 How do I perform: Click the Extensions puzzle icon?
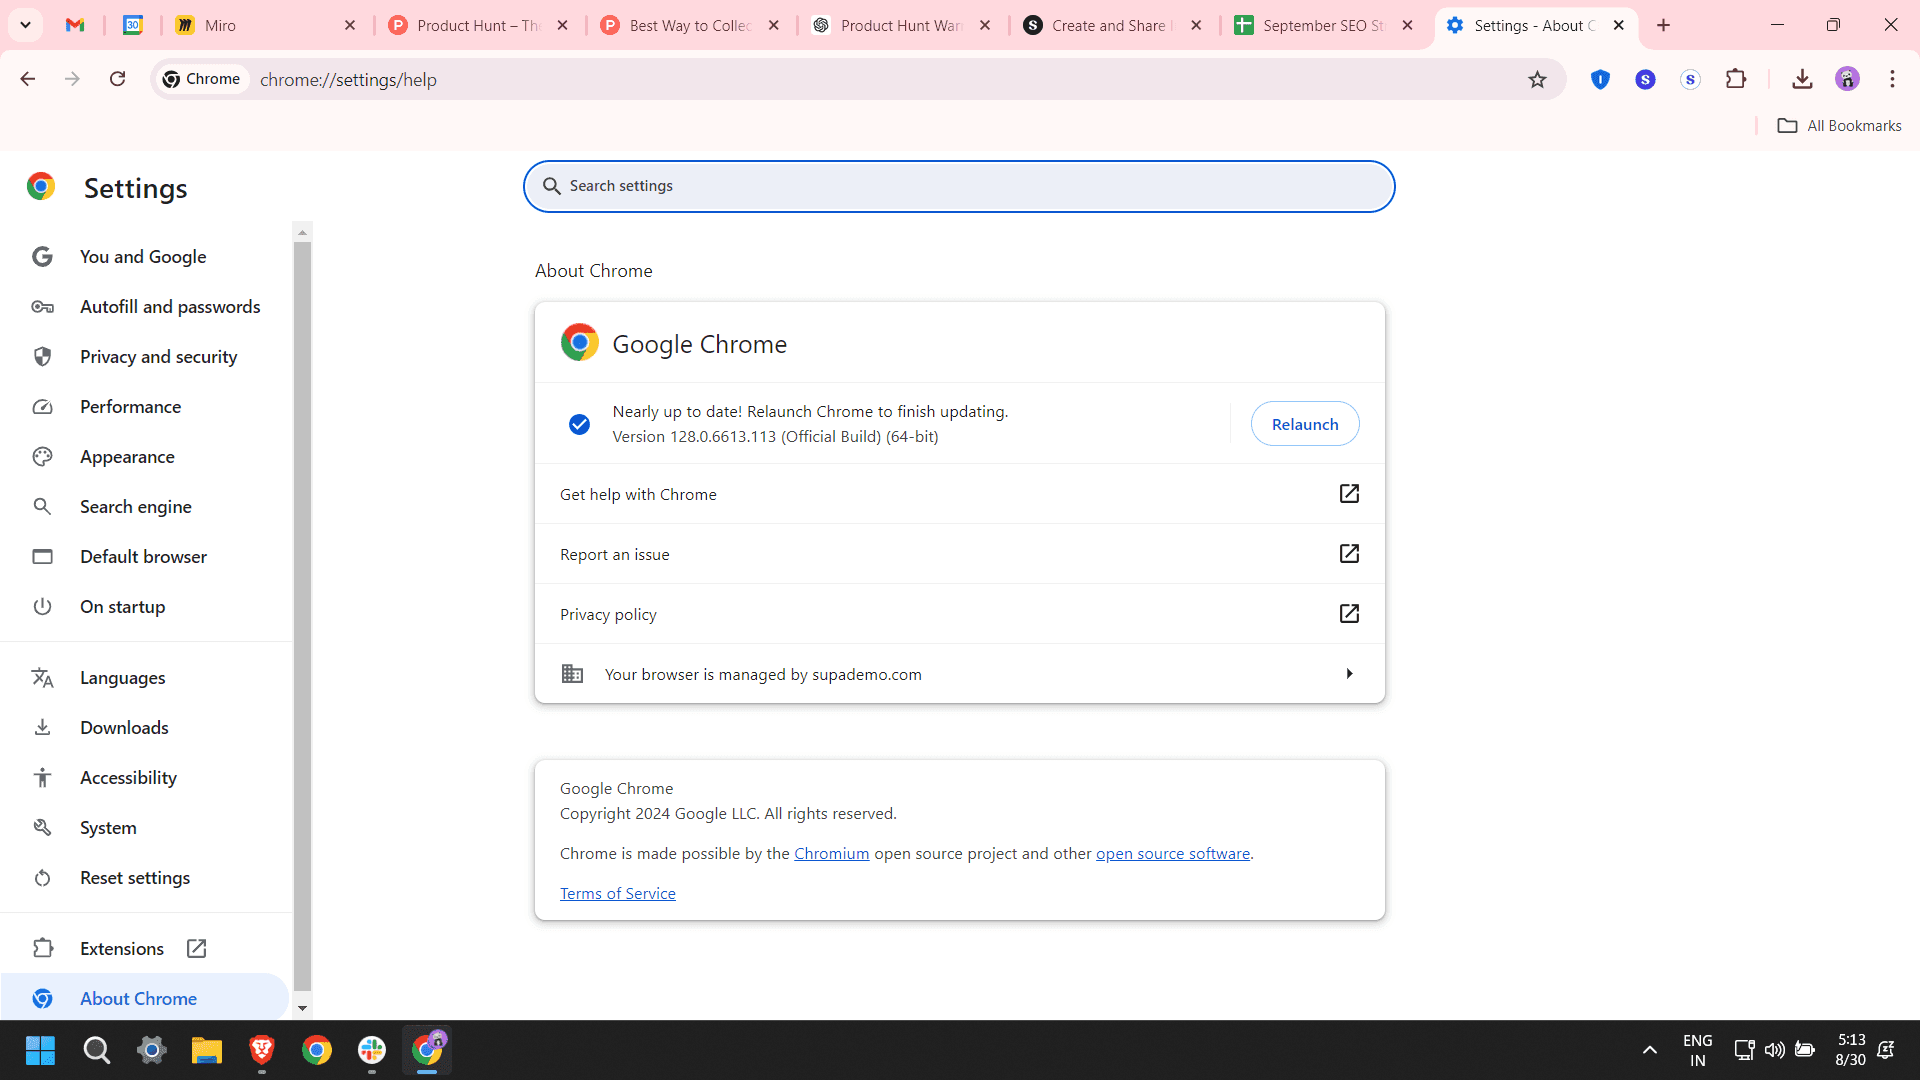(1737, 79)
